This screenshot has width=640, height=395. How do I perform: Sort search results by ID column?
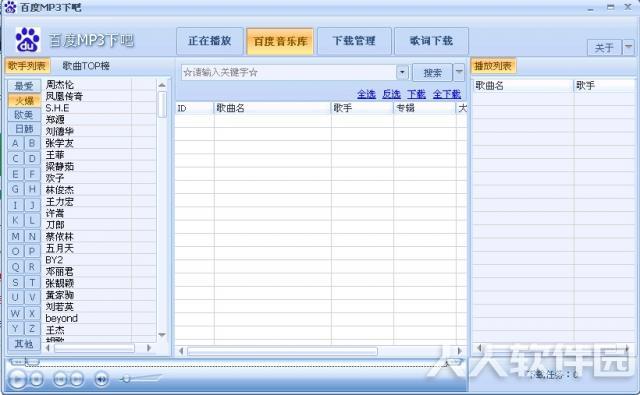(194, 108)
